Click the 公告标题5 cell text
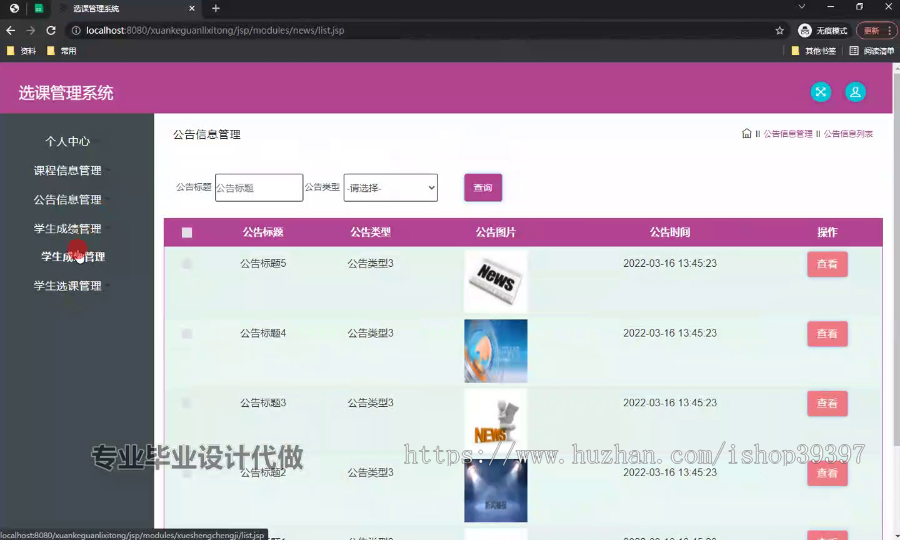Viewport: 900px width, 540px height. pos(263,263)
